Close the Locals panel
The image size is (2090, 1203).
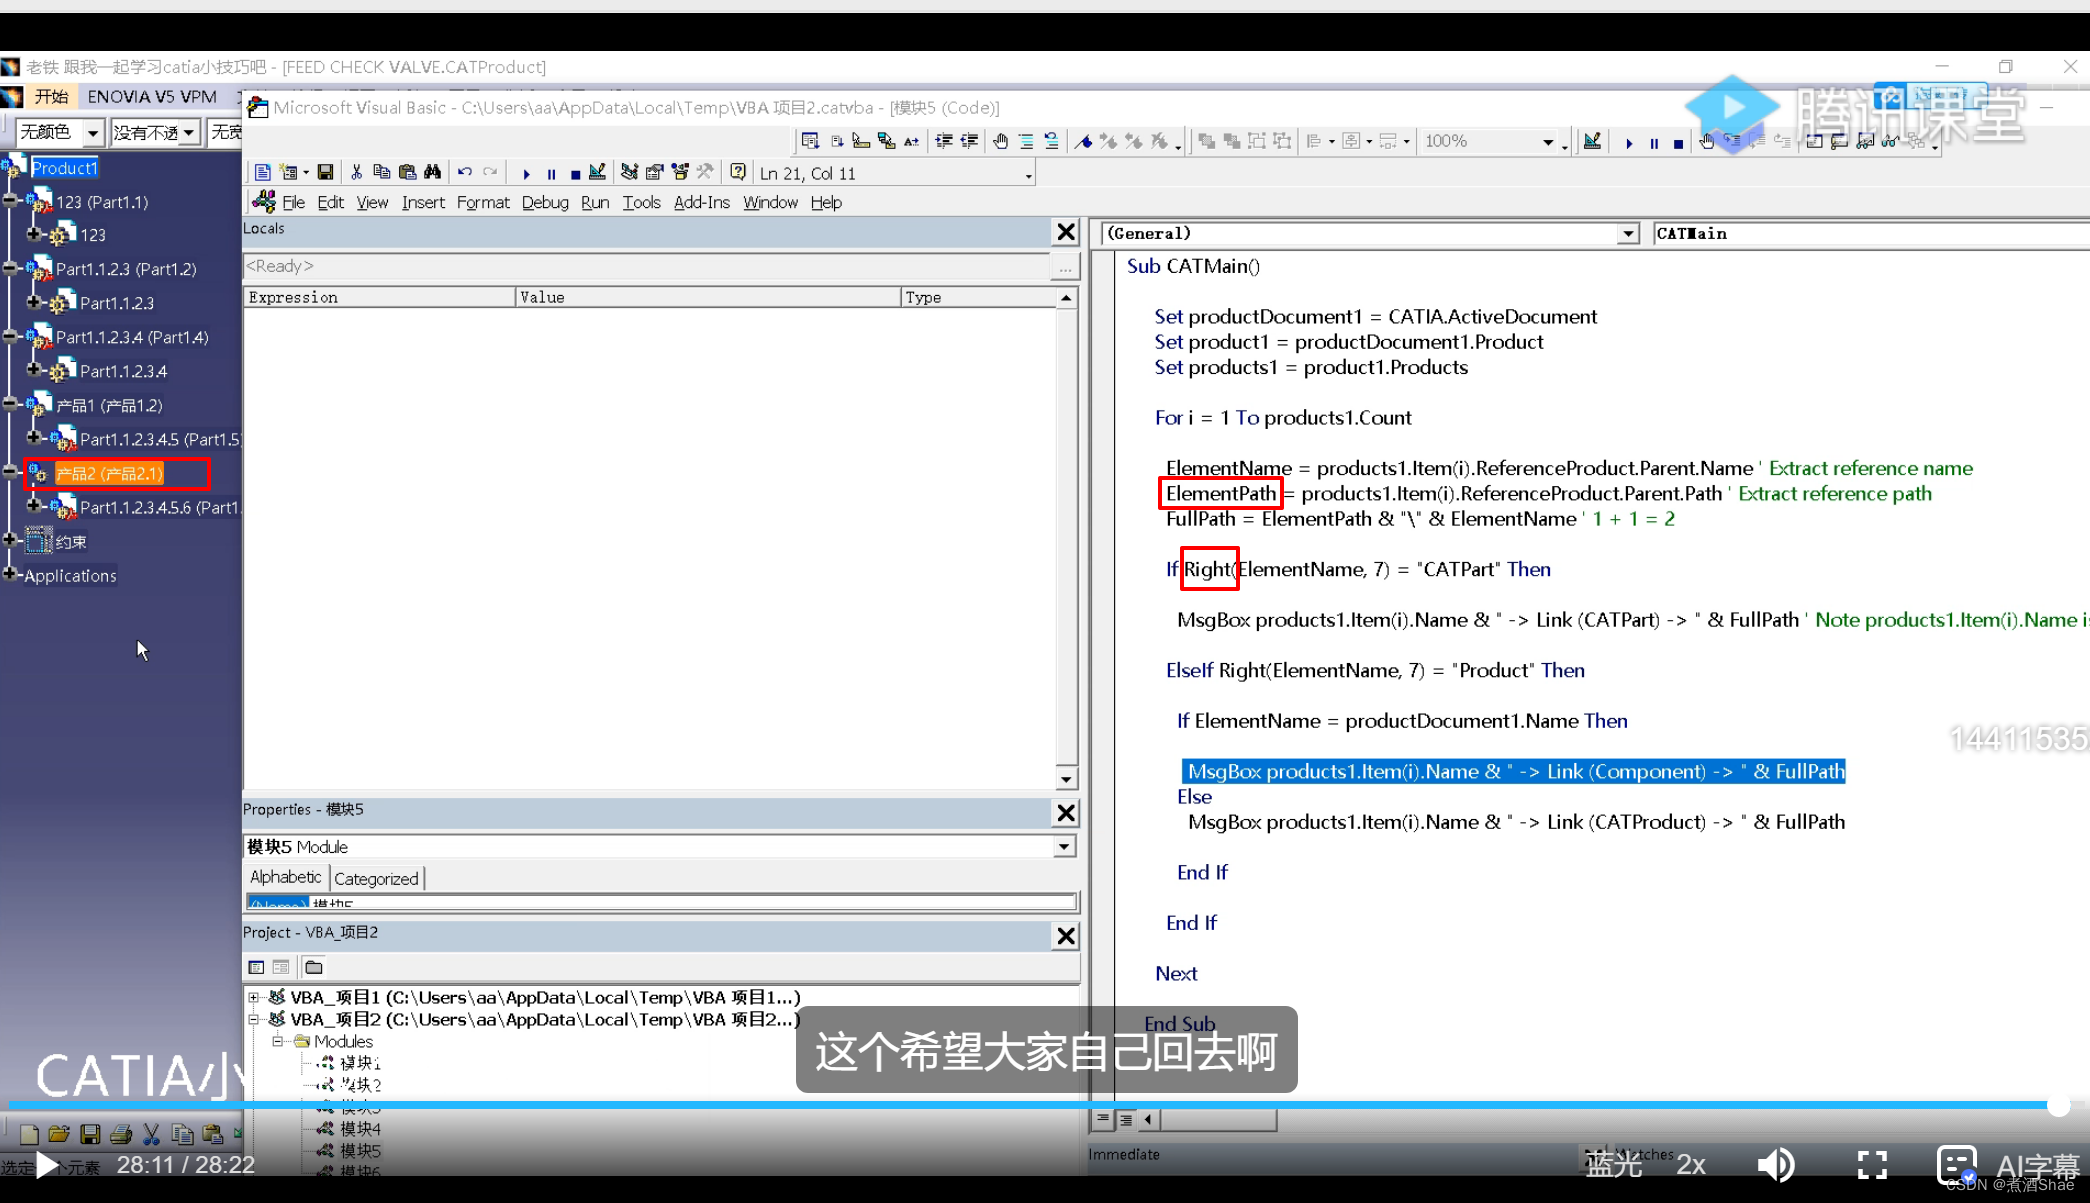tap(1066, 232)
